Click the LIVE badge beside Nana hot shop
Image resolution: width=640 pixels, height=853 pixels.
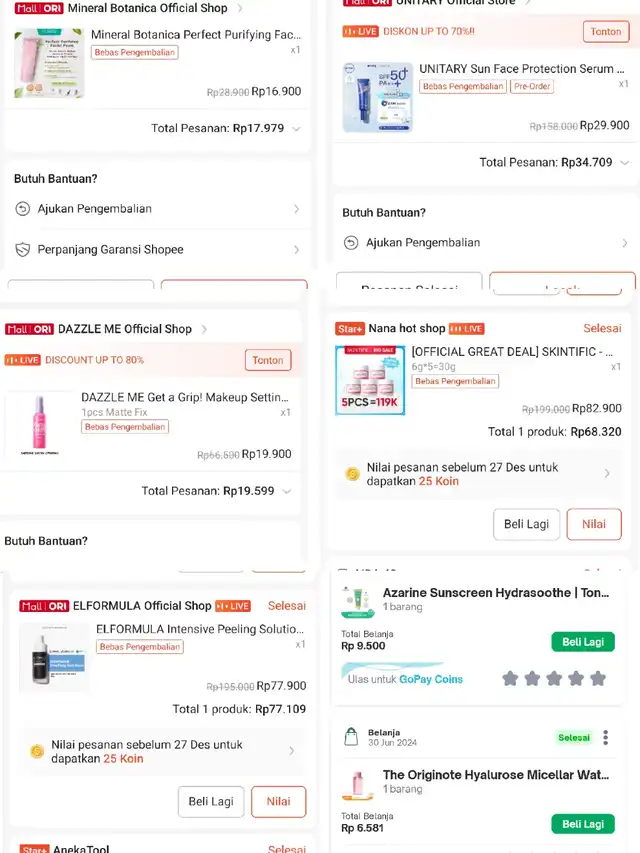click(466, 329)
